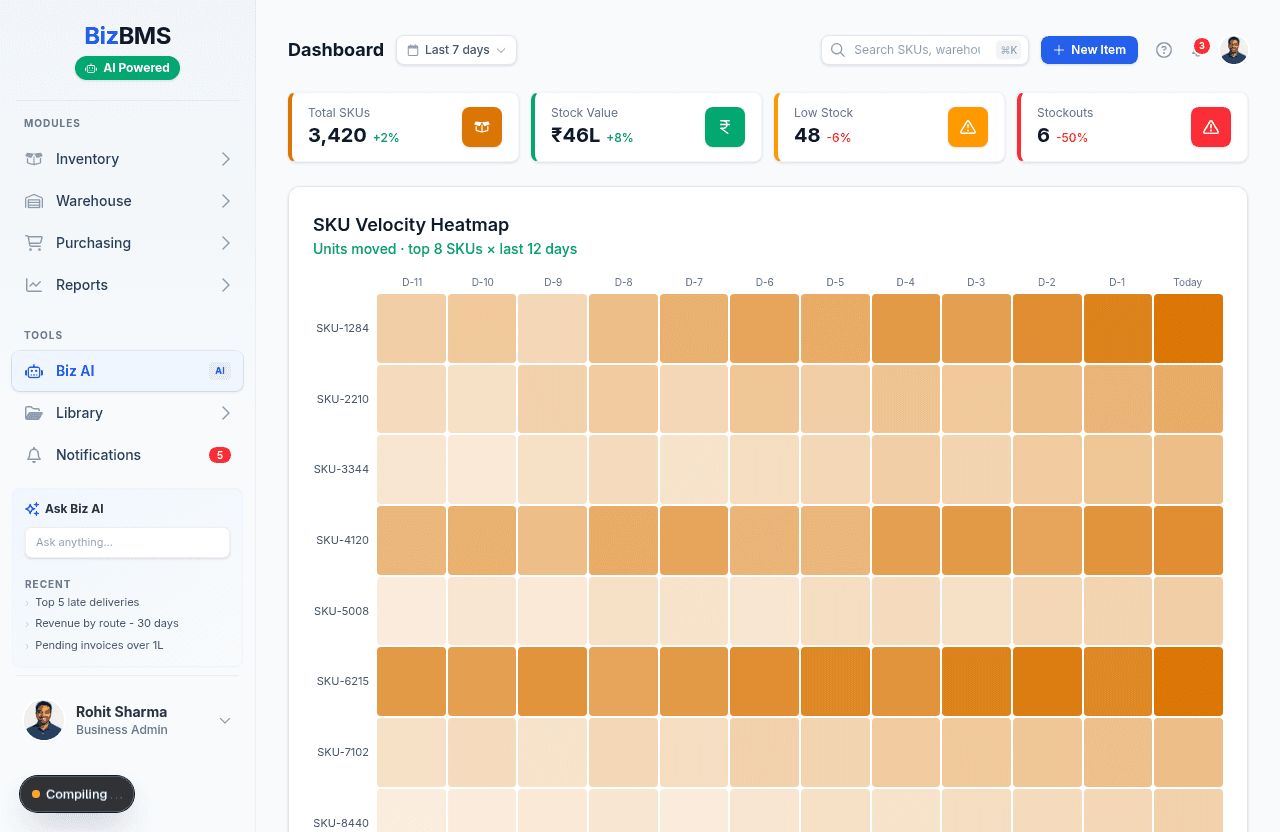Click the user avatar in top bar
Viewport: 1280px width, 832px height.
tap(1234, 50)
